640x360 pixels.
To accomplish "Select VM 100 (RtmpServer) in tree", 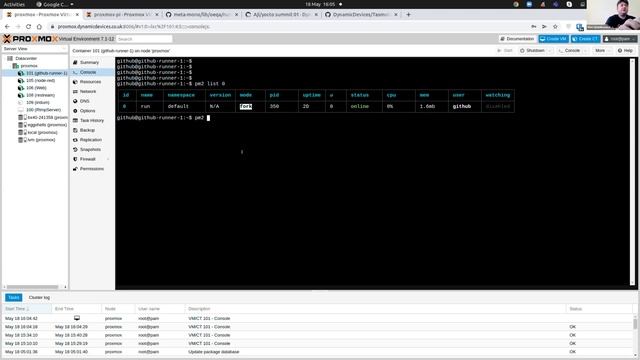I will (43, 110).
